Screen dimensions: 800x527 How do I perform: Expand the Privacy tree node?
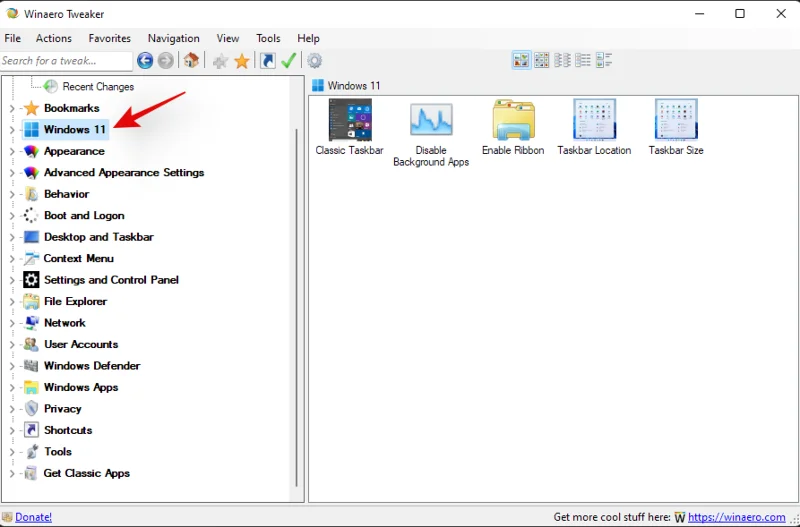(12, 409)
